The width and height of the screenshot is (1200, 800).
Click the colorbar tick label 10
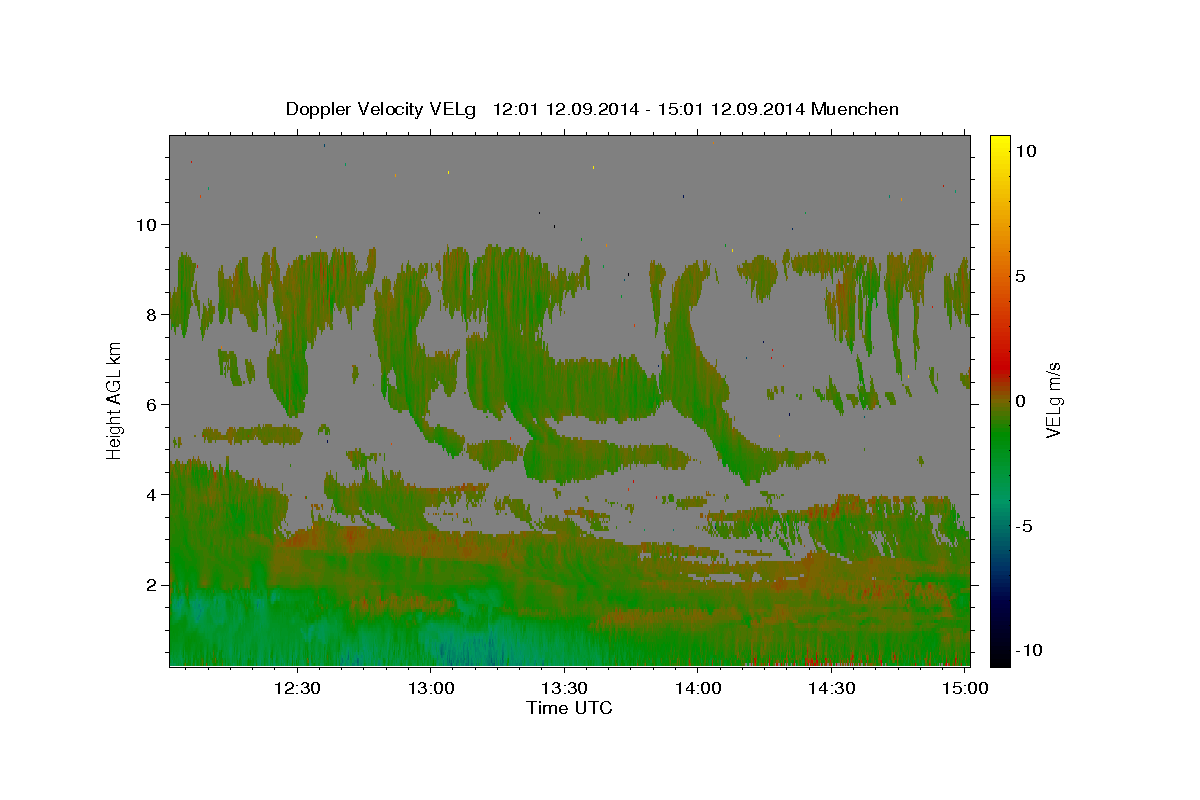(1025, 150)
